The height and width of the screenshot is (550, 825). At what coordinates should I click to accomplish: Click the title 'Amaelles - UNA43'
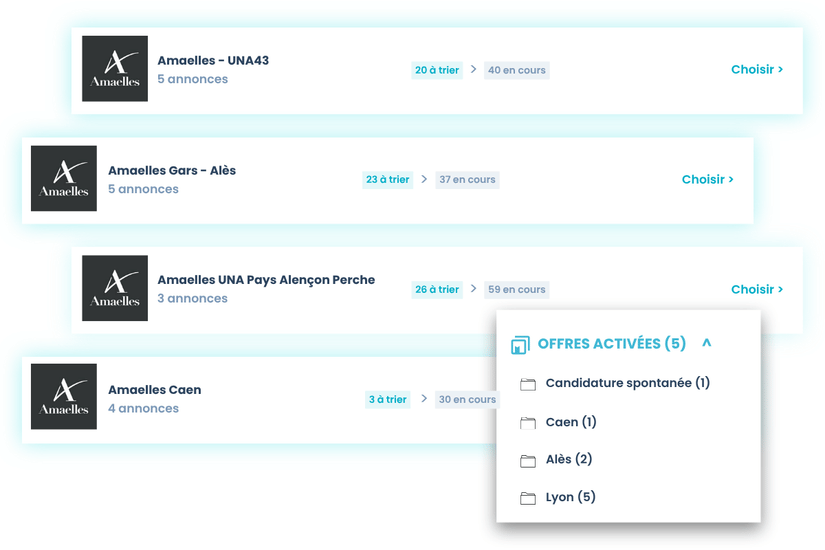(x=213, y=61)
